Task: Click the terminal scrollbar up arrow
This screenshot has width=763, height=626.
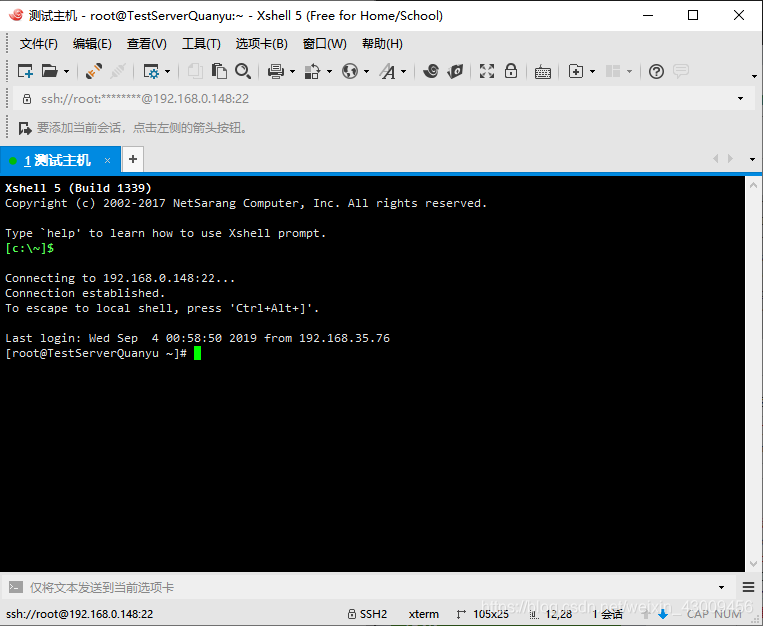Action: (x=753, y=185)
